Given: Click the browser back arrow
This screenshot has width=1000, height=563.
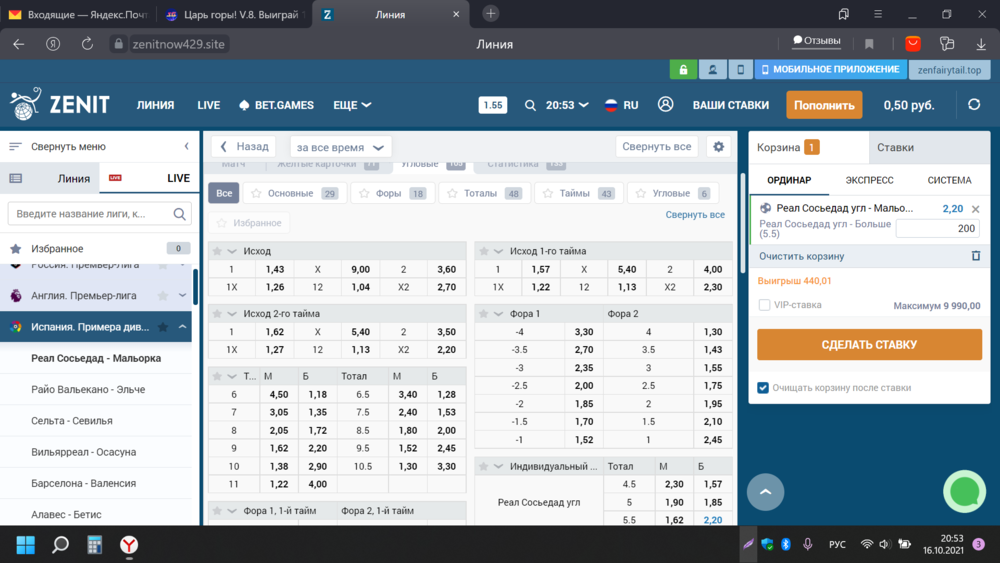Looking at the screenshot, I should [18, 44].
